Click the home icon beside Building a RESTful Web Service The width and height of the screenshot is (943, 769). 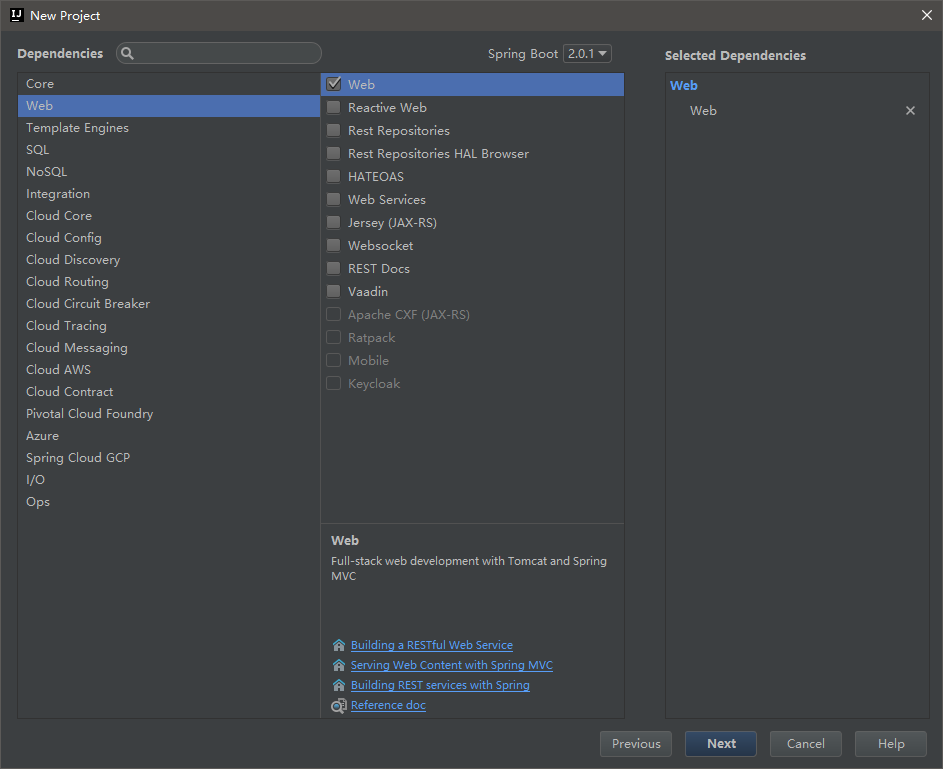click(x=339, y=646)
